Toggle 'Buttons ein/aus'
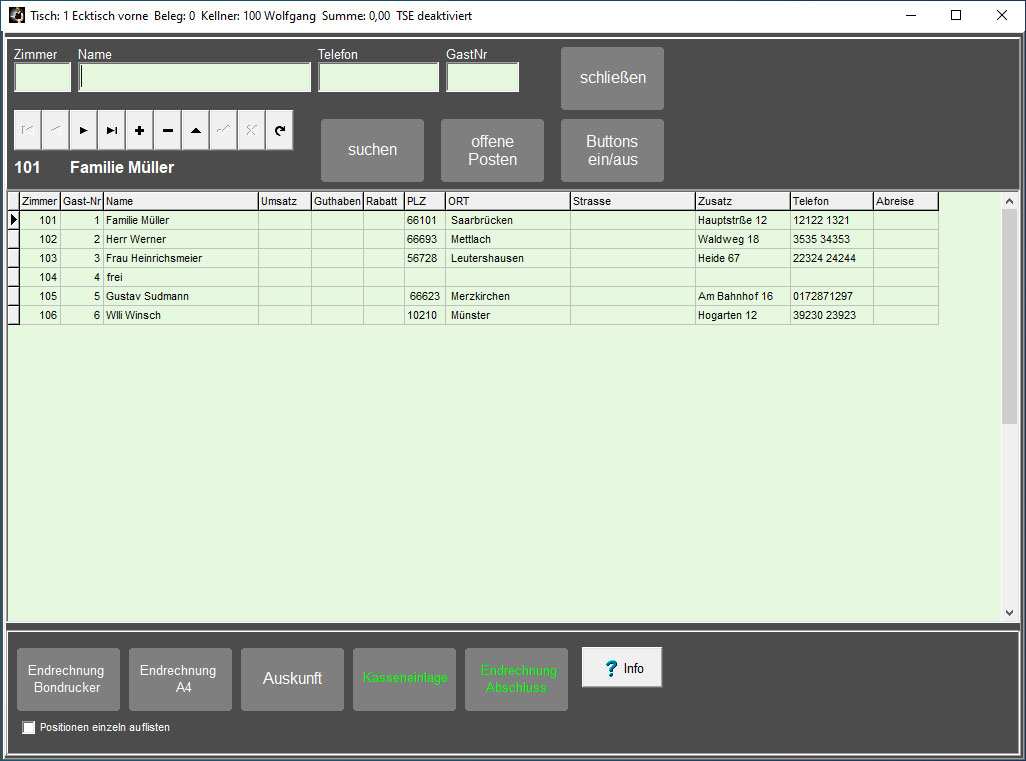Image resolution: width=1026 pixels, height=761 pixels. [x=612, y=150]
